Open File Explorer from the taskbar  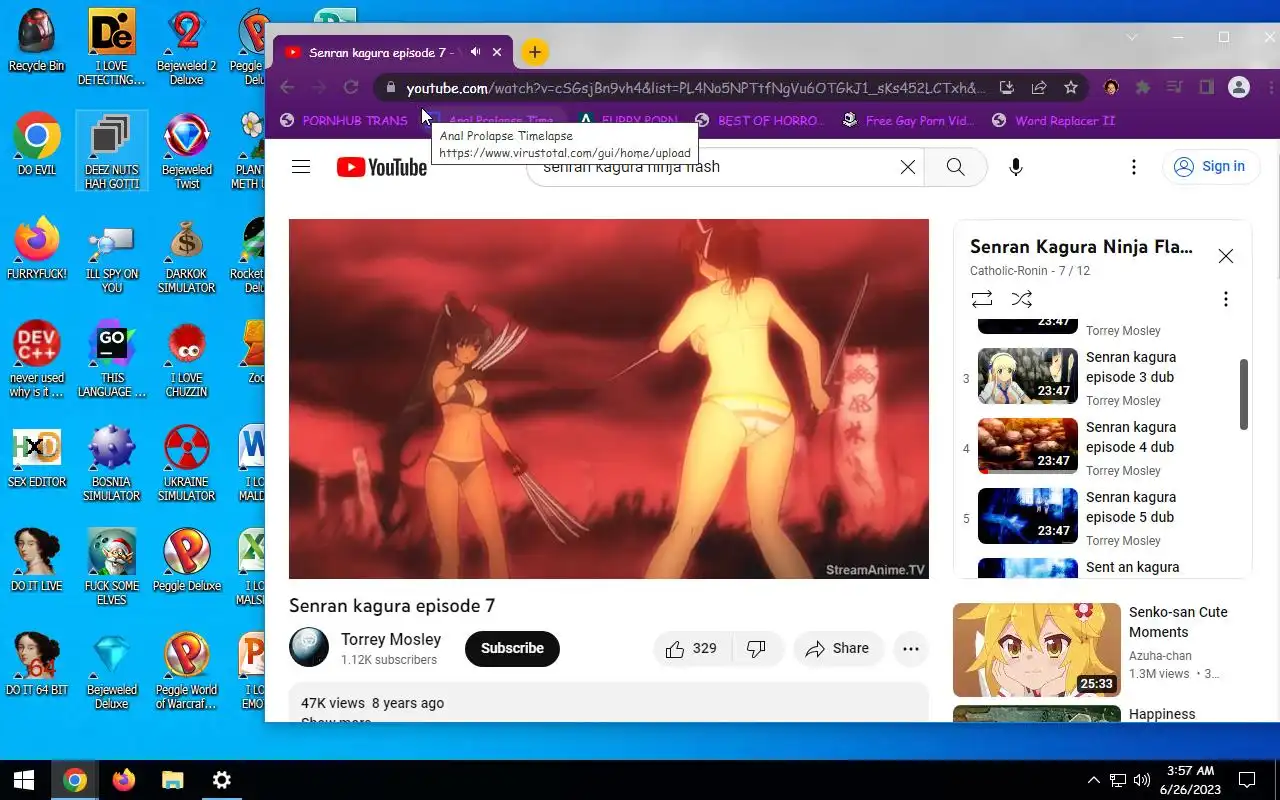coord(172,780)
